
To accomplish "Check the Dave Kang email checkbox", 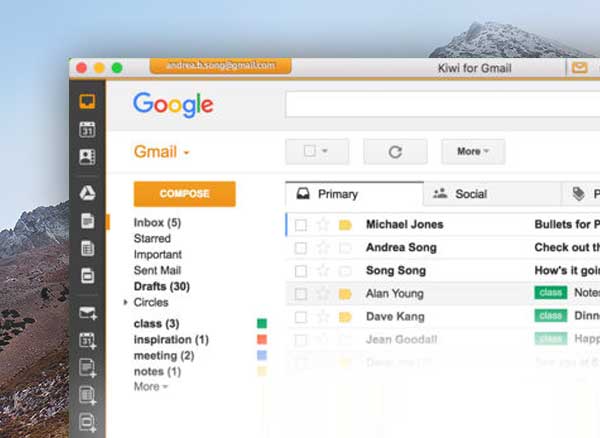I will point(301,317).
